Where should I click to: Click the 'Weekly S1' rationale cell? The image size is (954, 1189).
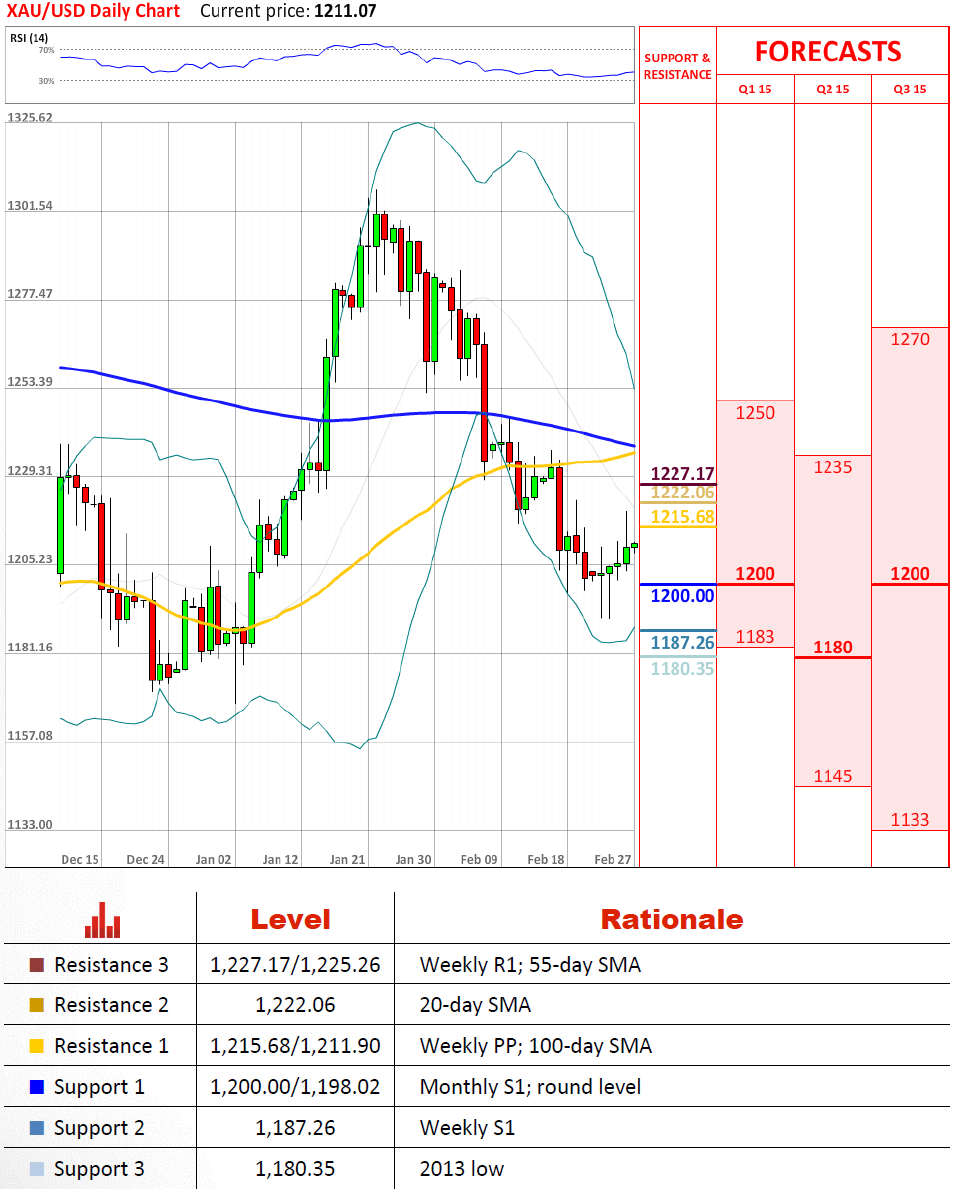pos(467,1128)
